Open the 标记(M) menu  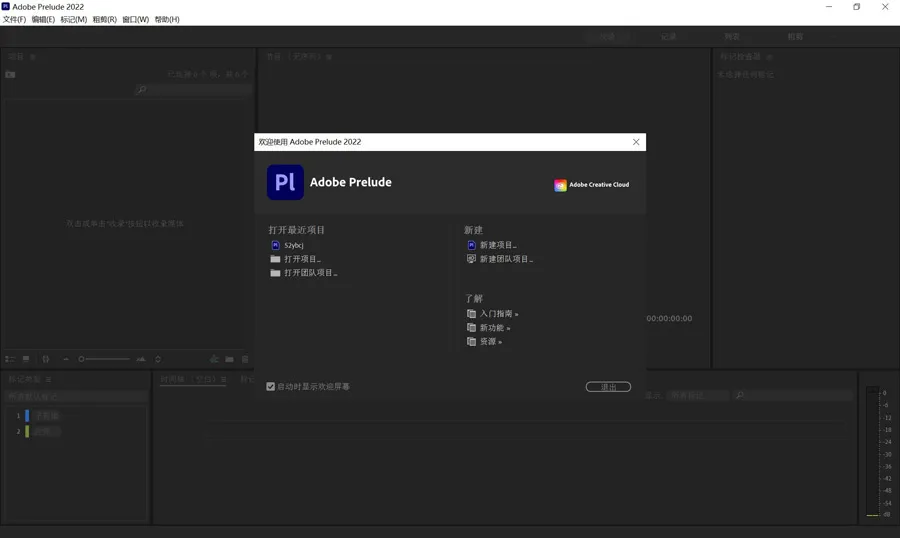[73, 20]
